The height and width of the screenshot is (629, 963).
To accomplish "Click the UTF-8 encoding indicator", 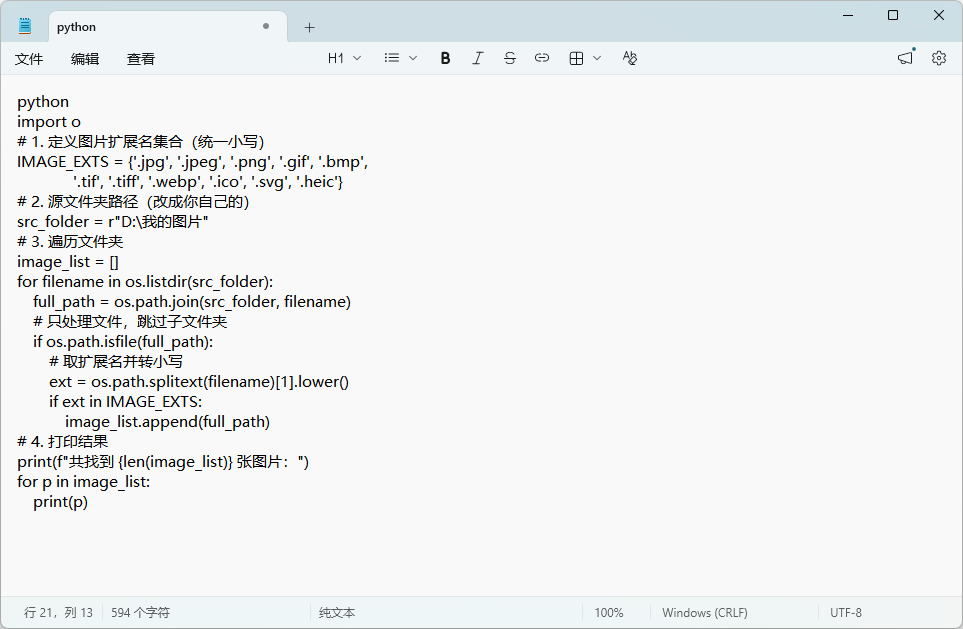I will pyautogui.click(x=846, y=612).
